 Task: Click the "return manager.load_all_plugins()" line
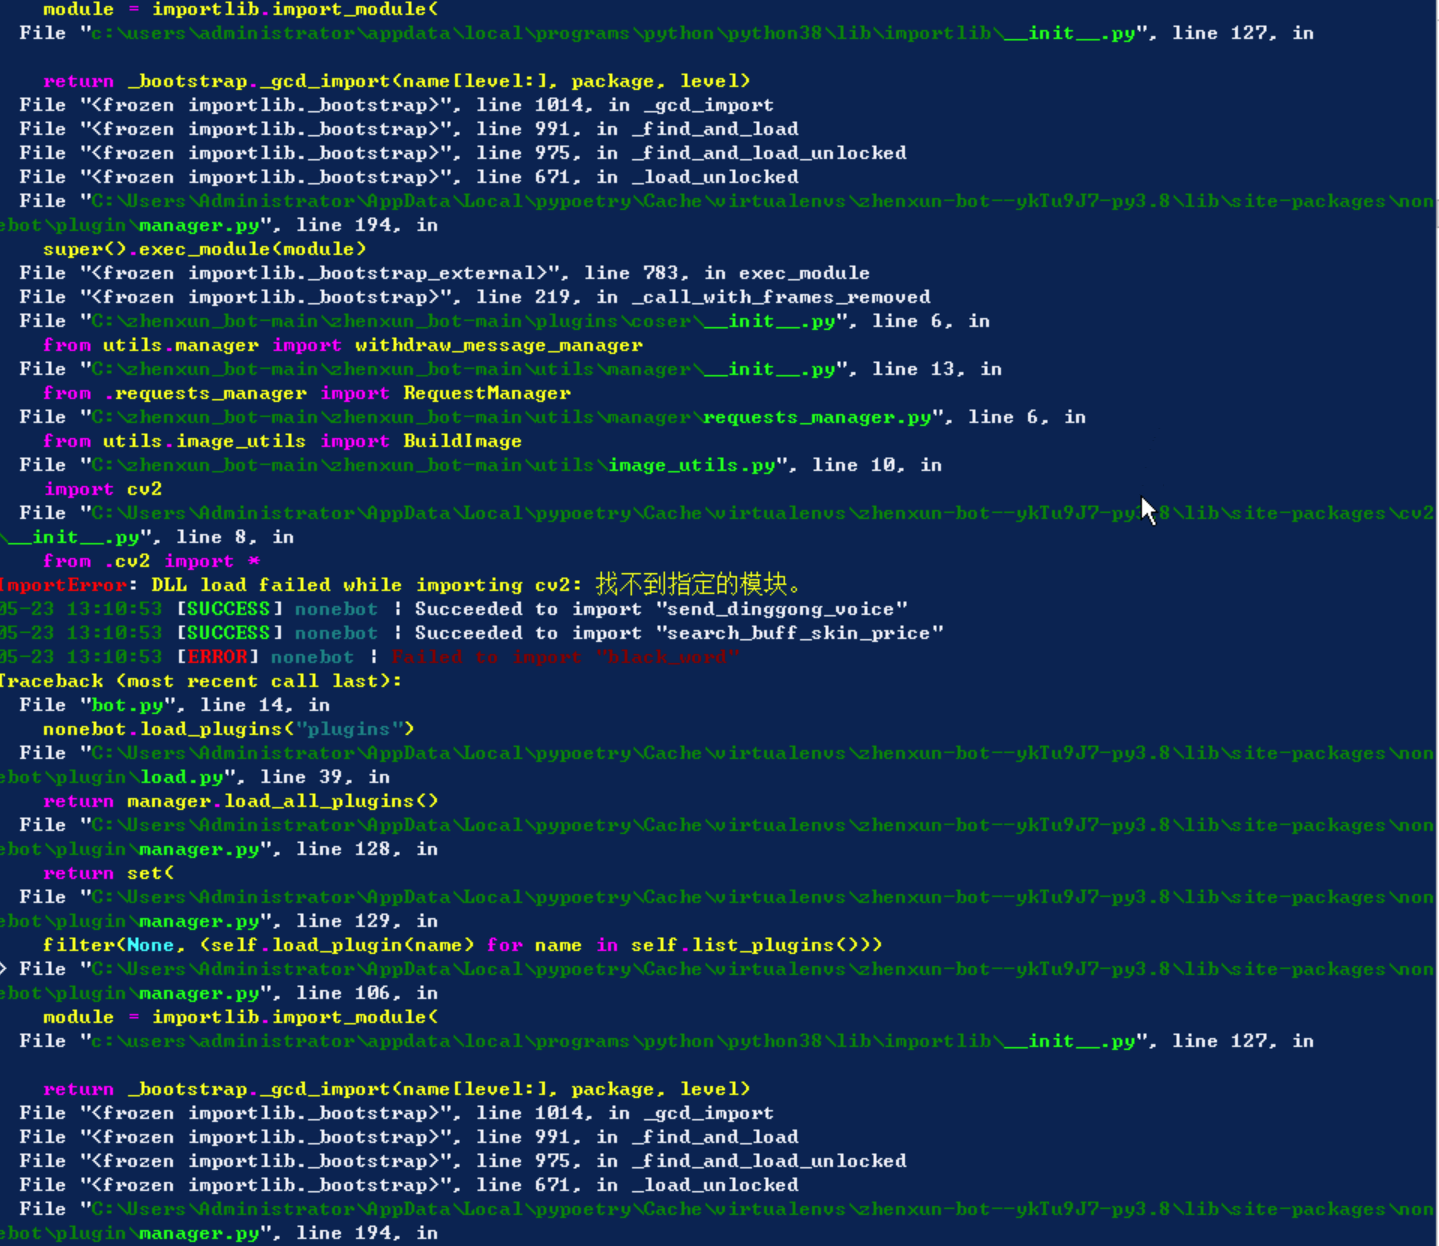[240, 801]
